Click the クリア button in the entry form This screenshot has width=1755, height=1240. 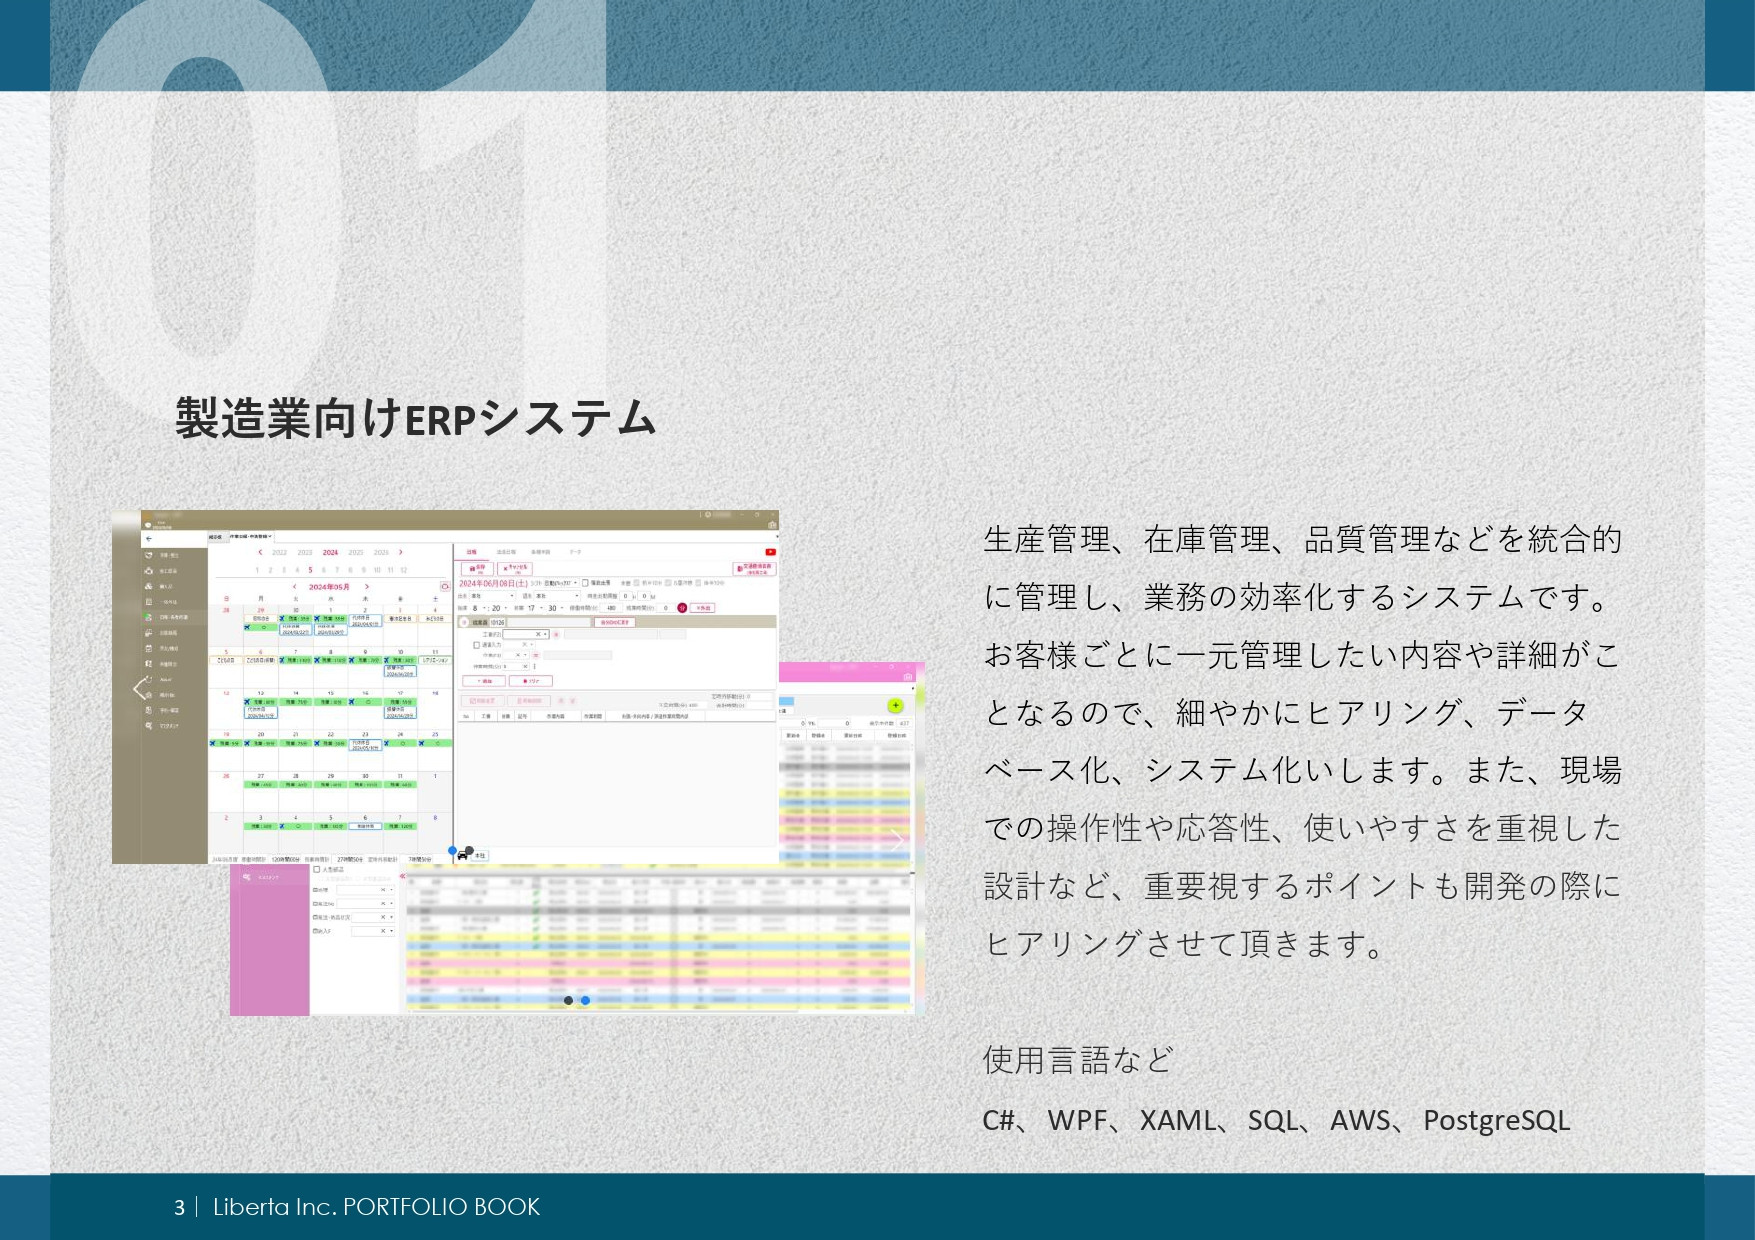pyautogui.click(x=531, y=681)
